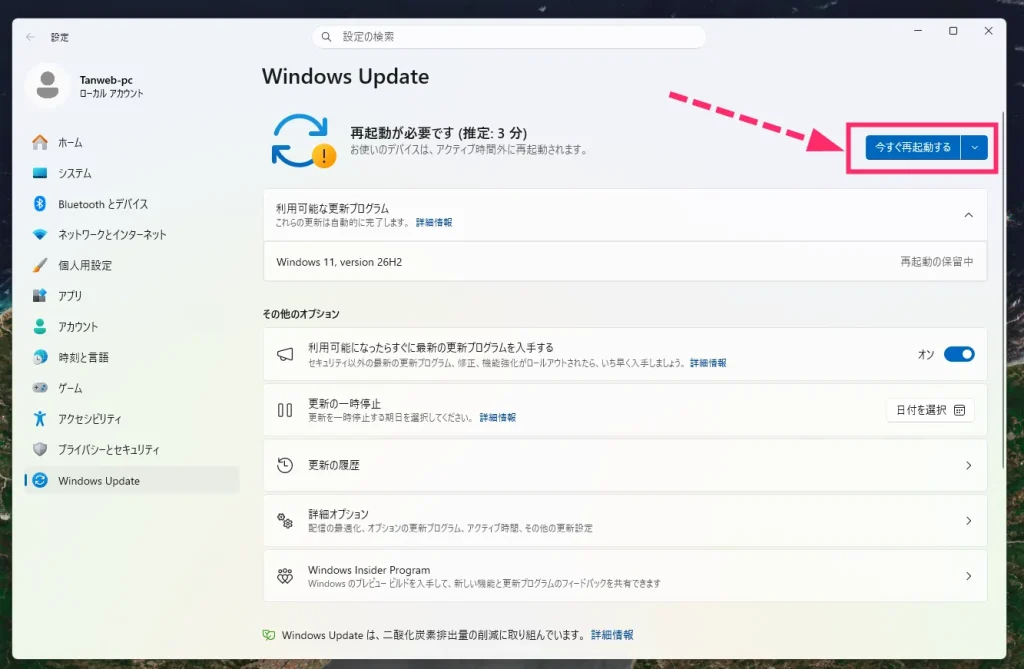Open 更新の履歴 via its chevron
Image resolution: width=1024 pixels, height=669 pixels.
coord(968,465)
